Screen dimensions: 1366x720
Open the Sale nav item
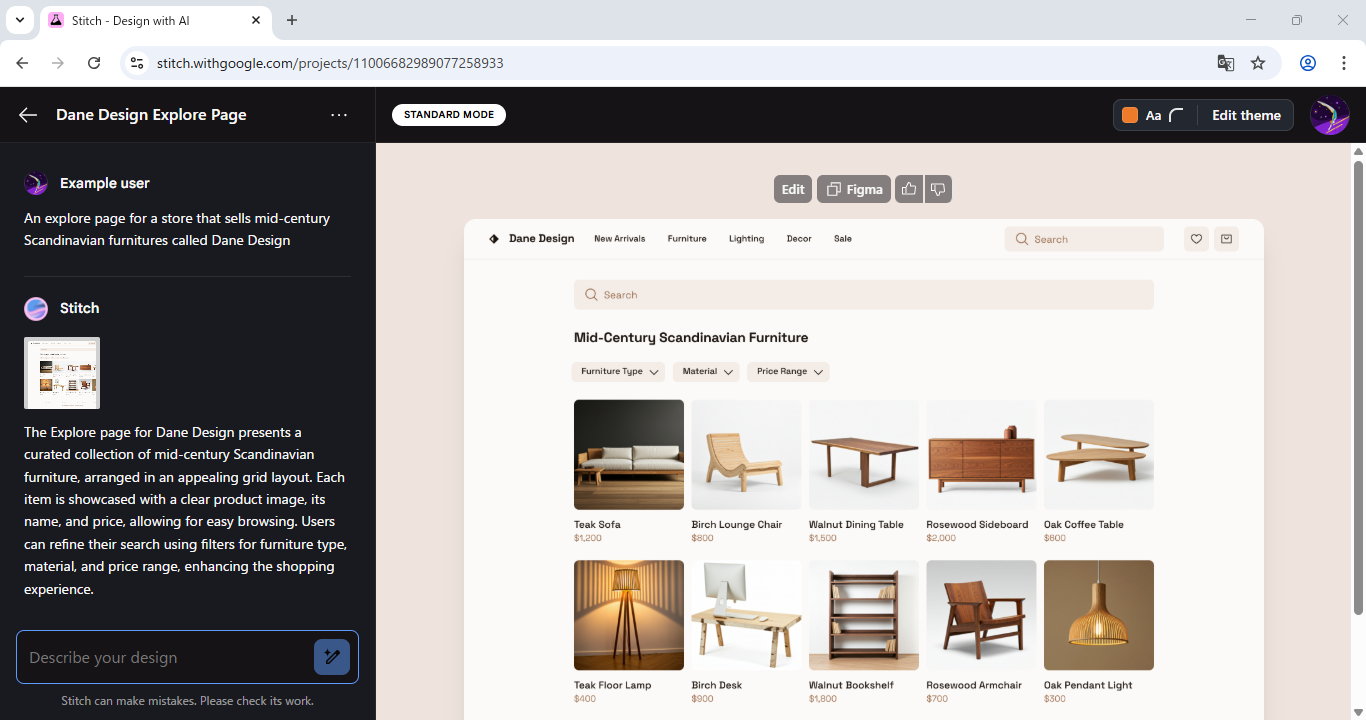843,239
